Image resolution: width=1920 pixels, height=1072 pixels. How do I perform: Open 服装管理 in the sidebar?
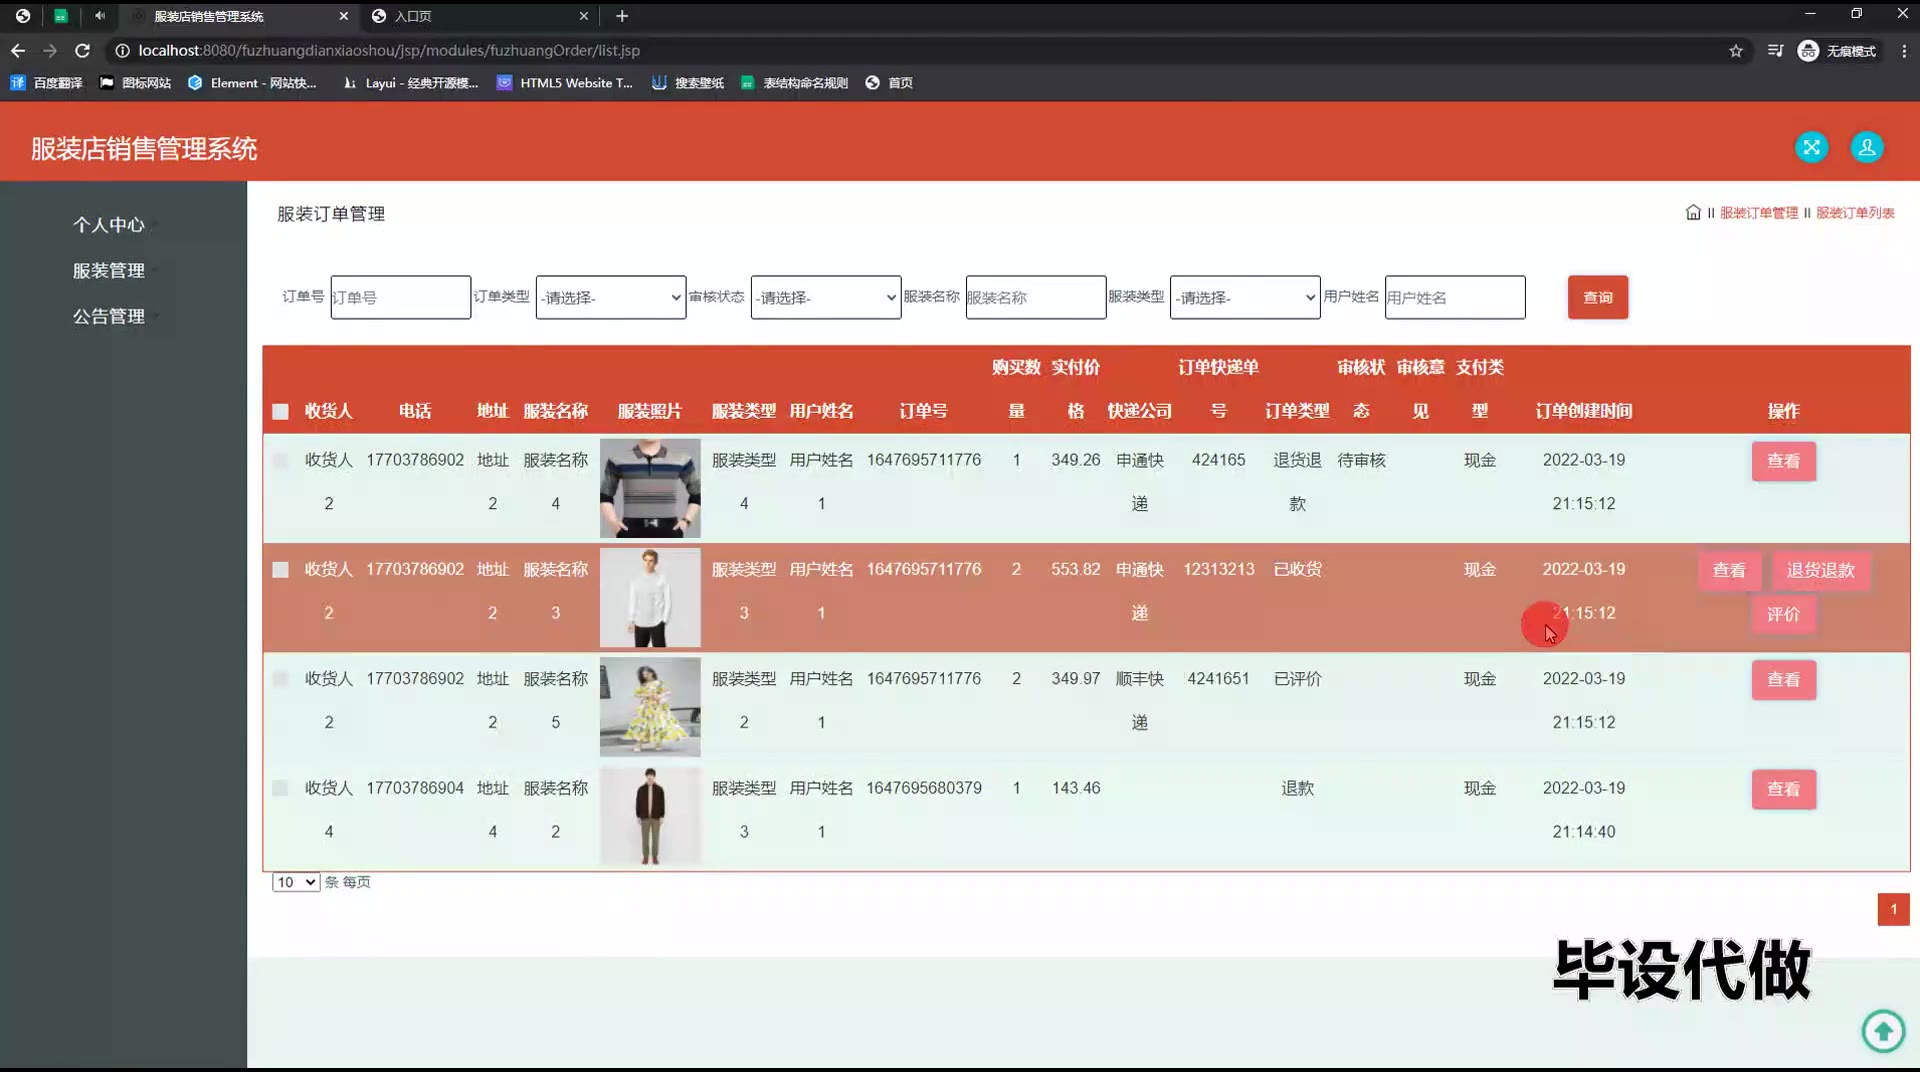pos(108,271)
